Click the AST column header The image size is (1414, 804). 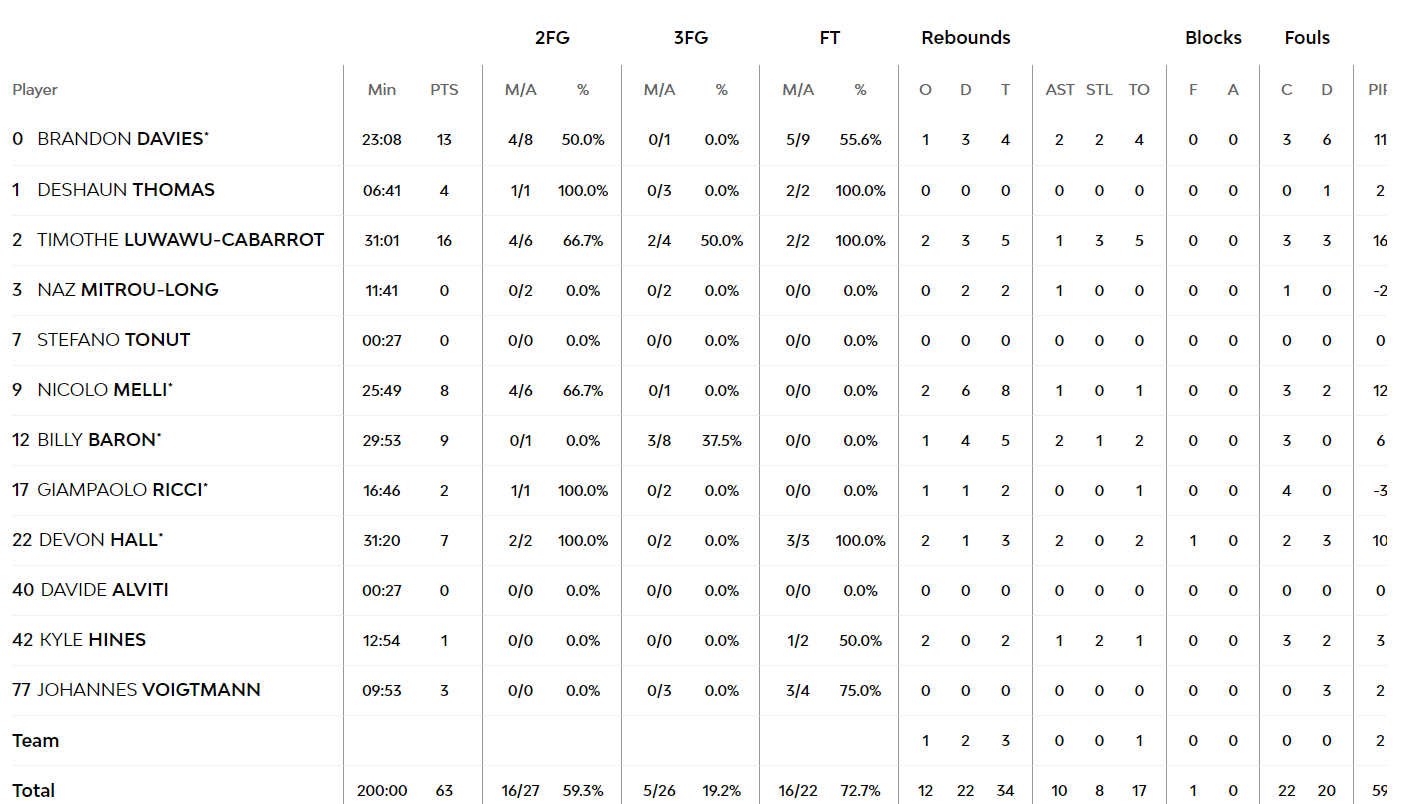1060,89
